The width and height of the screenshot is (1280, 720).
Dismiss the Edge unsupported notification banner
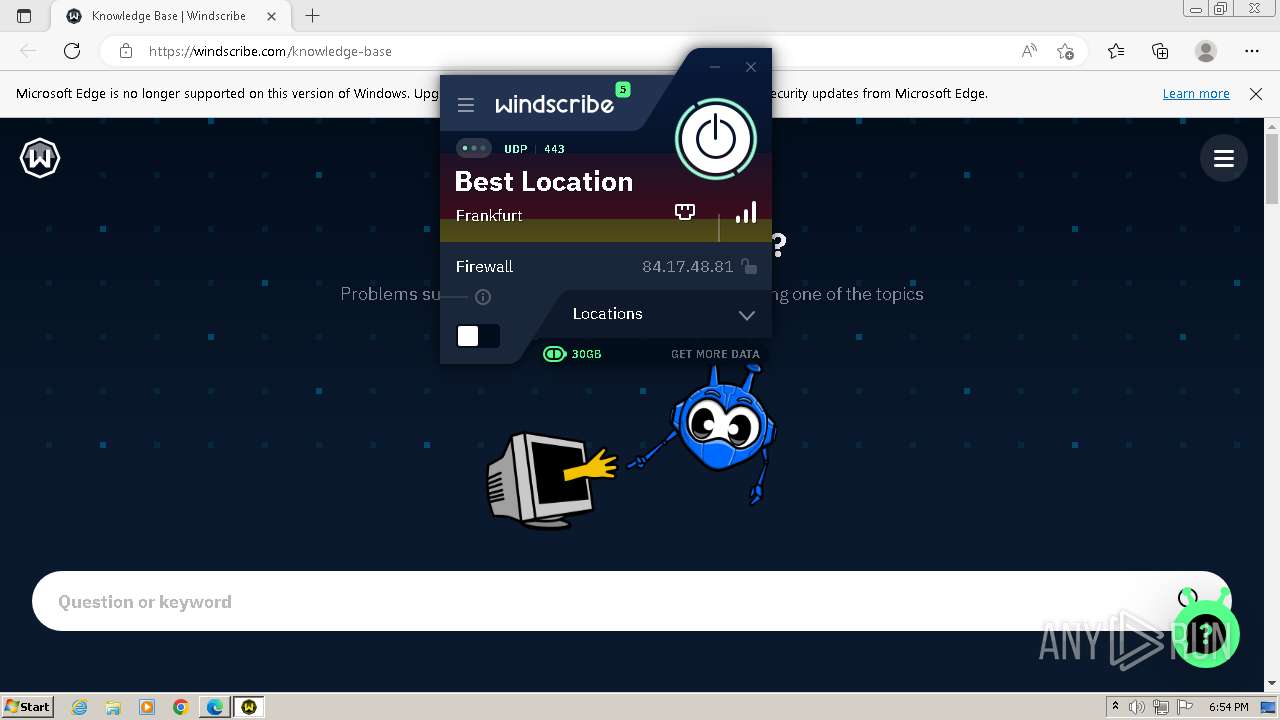[1256, 94]
